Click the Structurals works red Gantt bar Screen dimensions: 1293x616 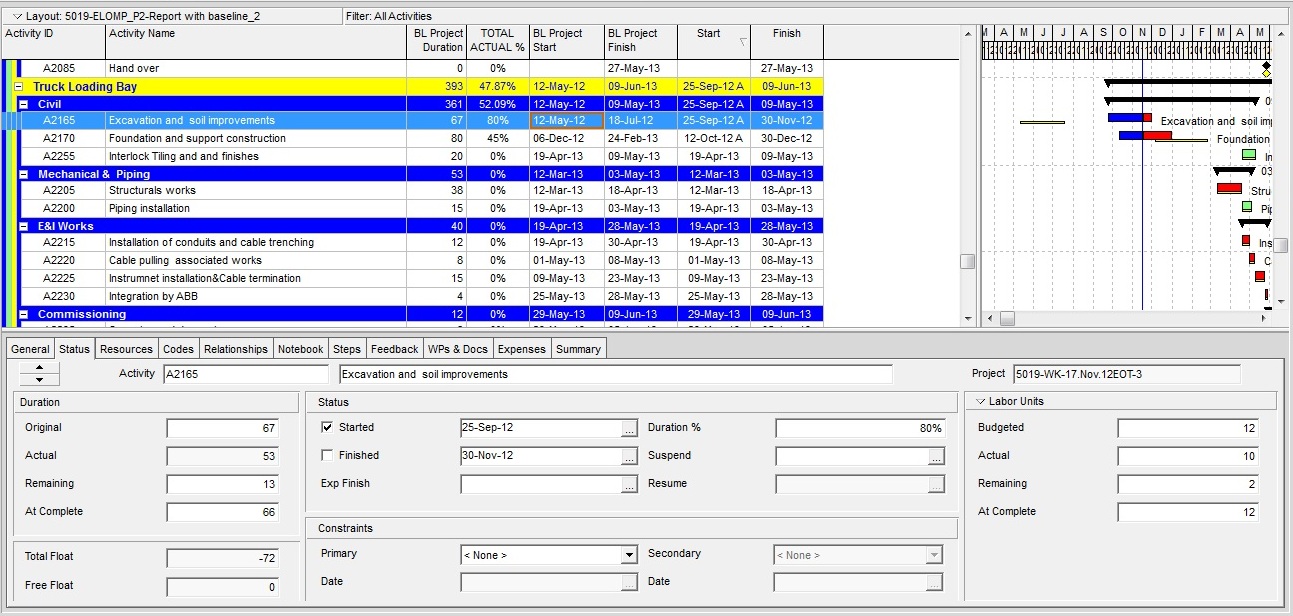coord(1229,188)
